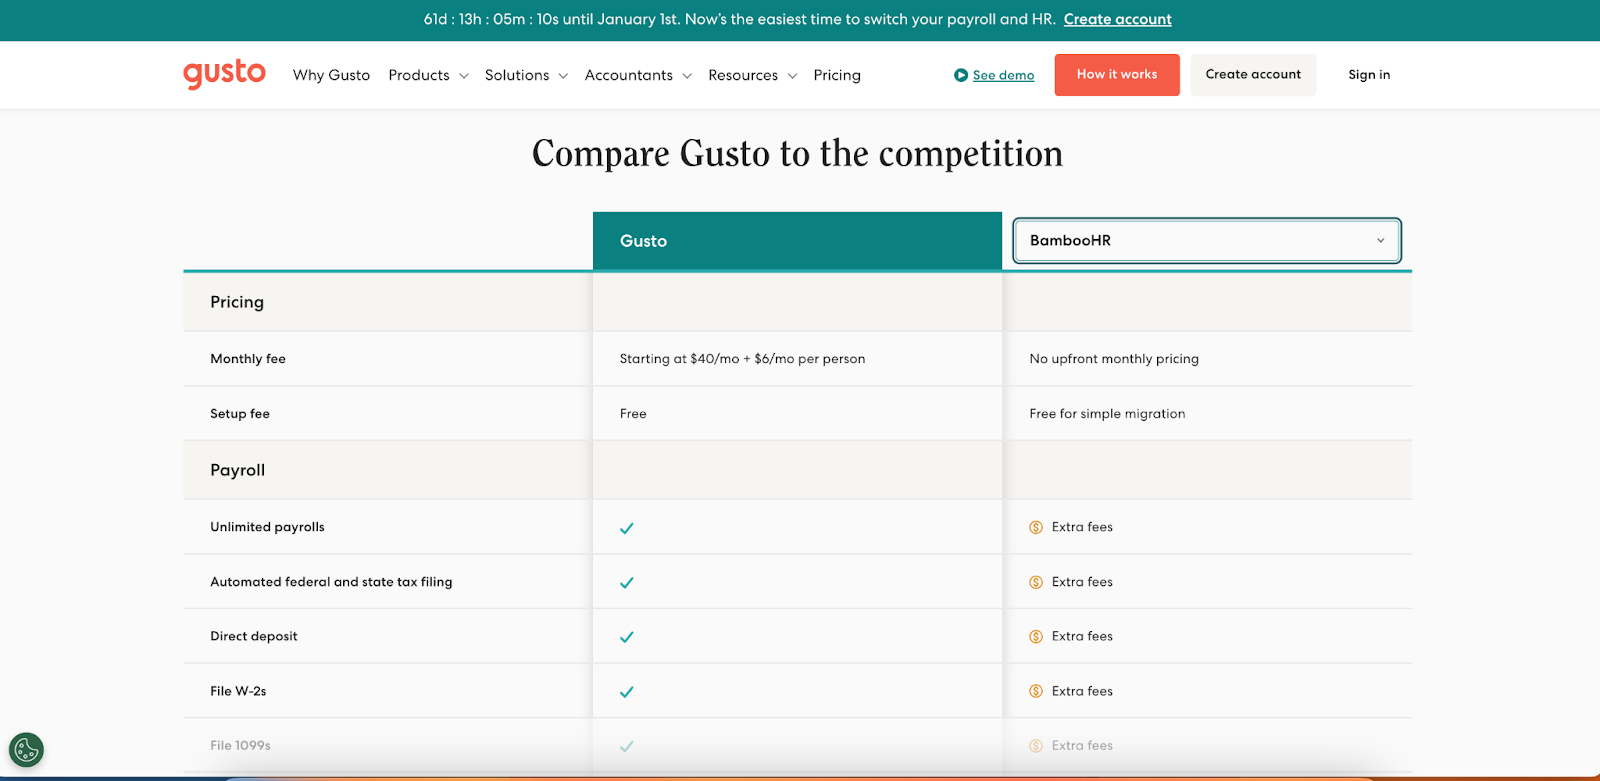The height and width of the screenshot is (781, 1600).
Task: Click the Setup fee row label
Action: 240,414
